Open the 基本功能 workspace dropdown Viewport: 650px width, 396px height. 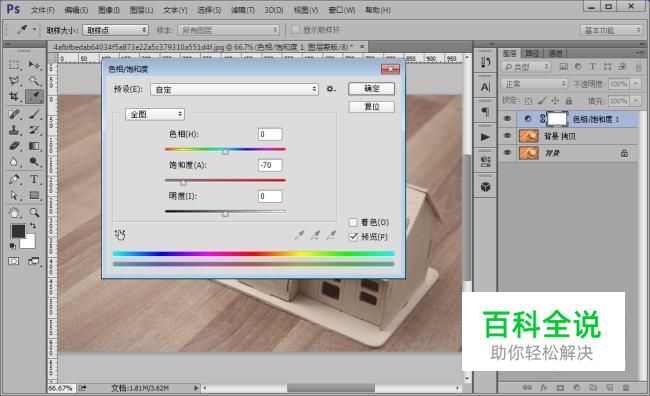coord(611,30)
